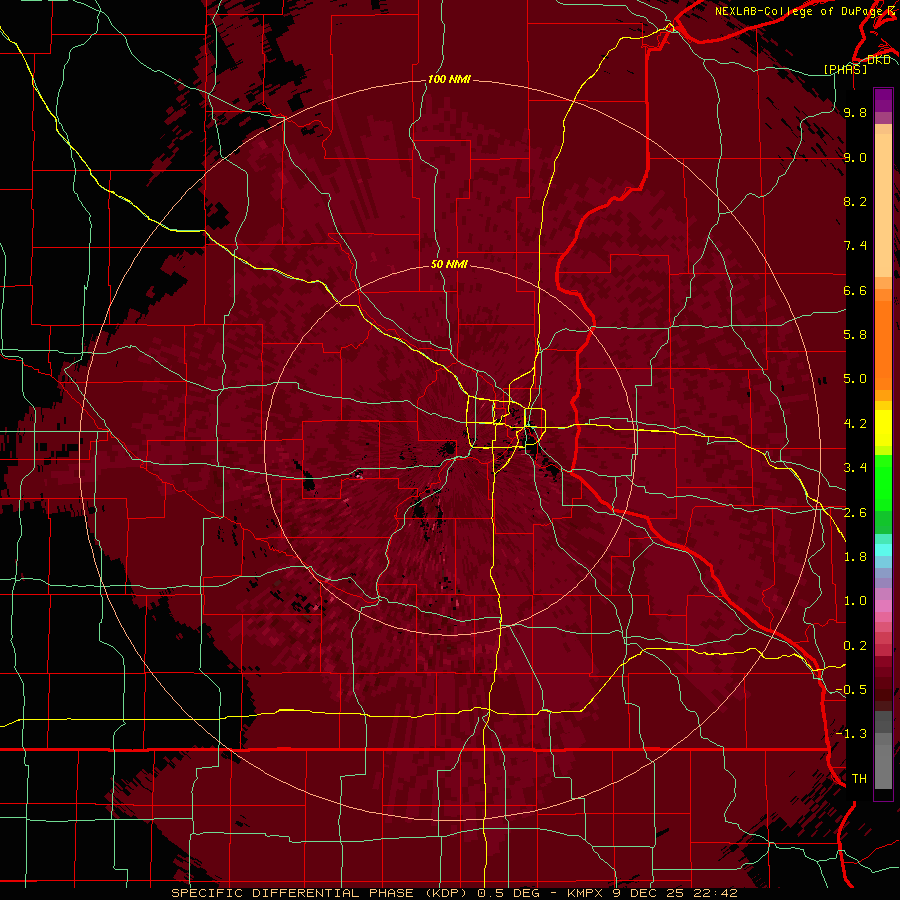Click the TH label on the color scale
900x900 pixels.
859,779
